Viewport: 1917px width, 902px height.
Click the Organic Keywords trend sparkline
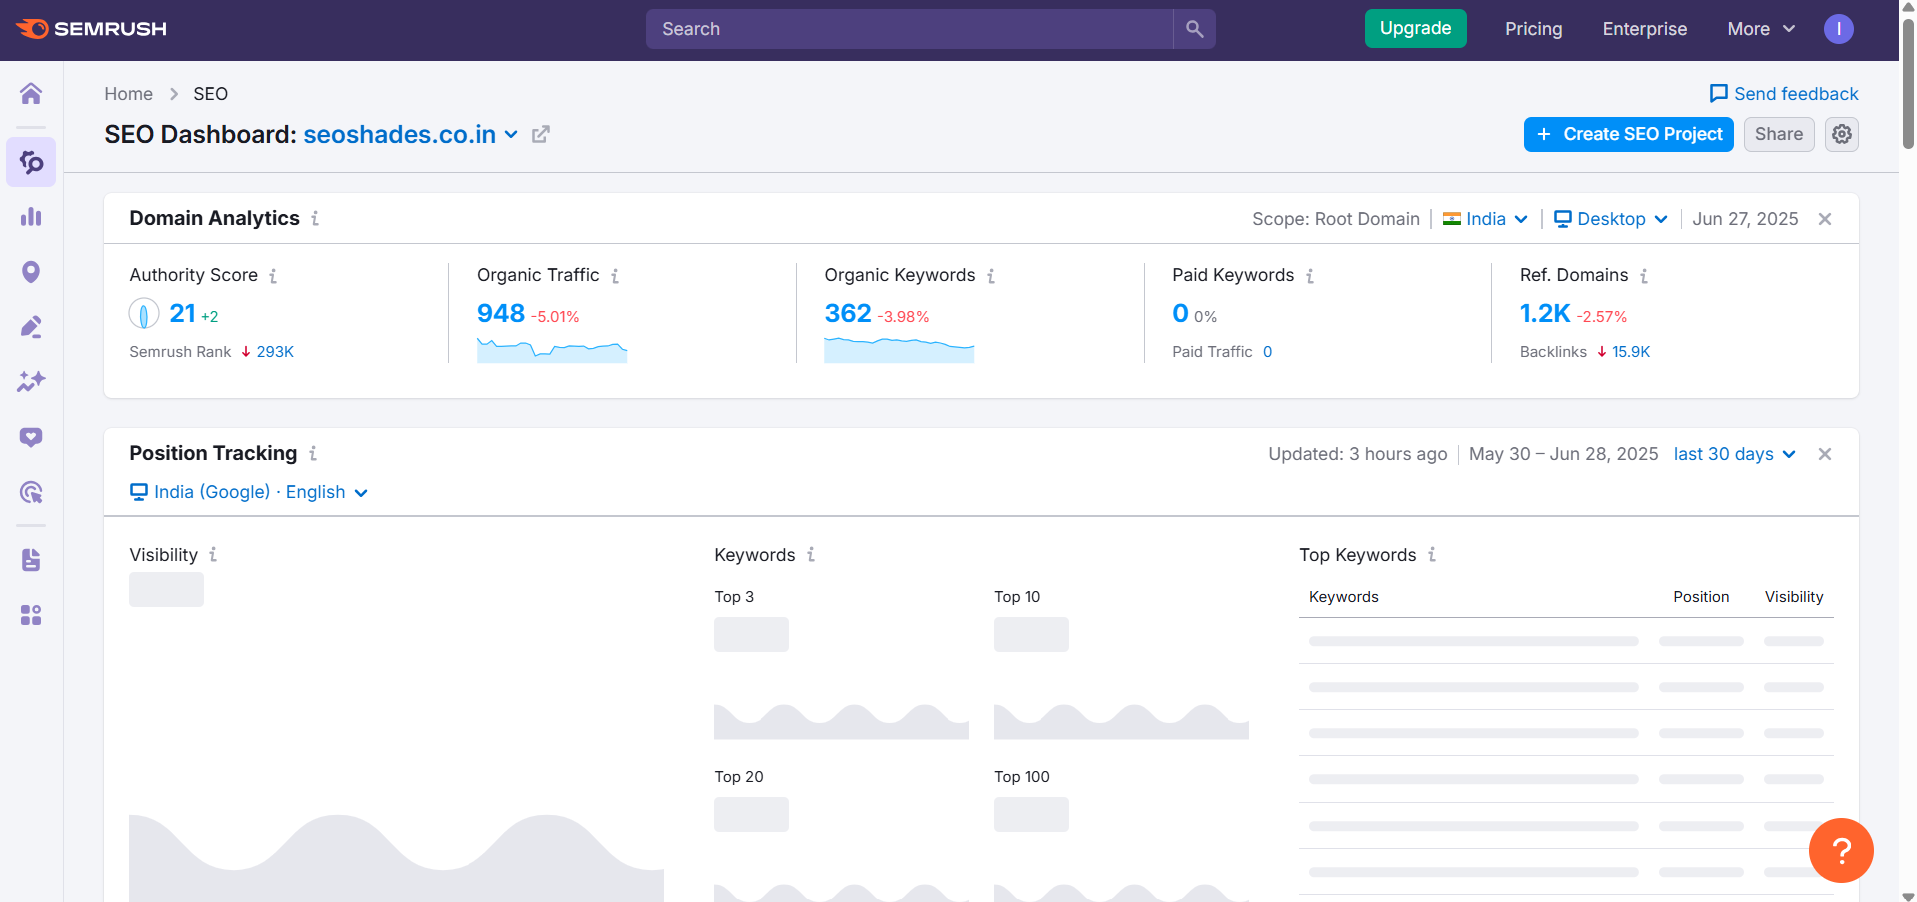click(x=899, y=350)
